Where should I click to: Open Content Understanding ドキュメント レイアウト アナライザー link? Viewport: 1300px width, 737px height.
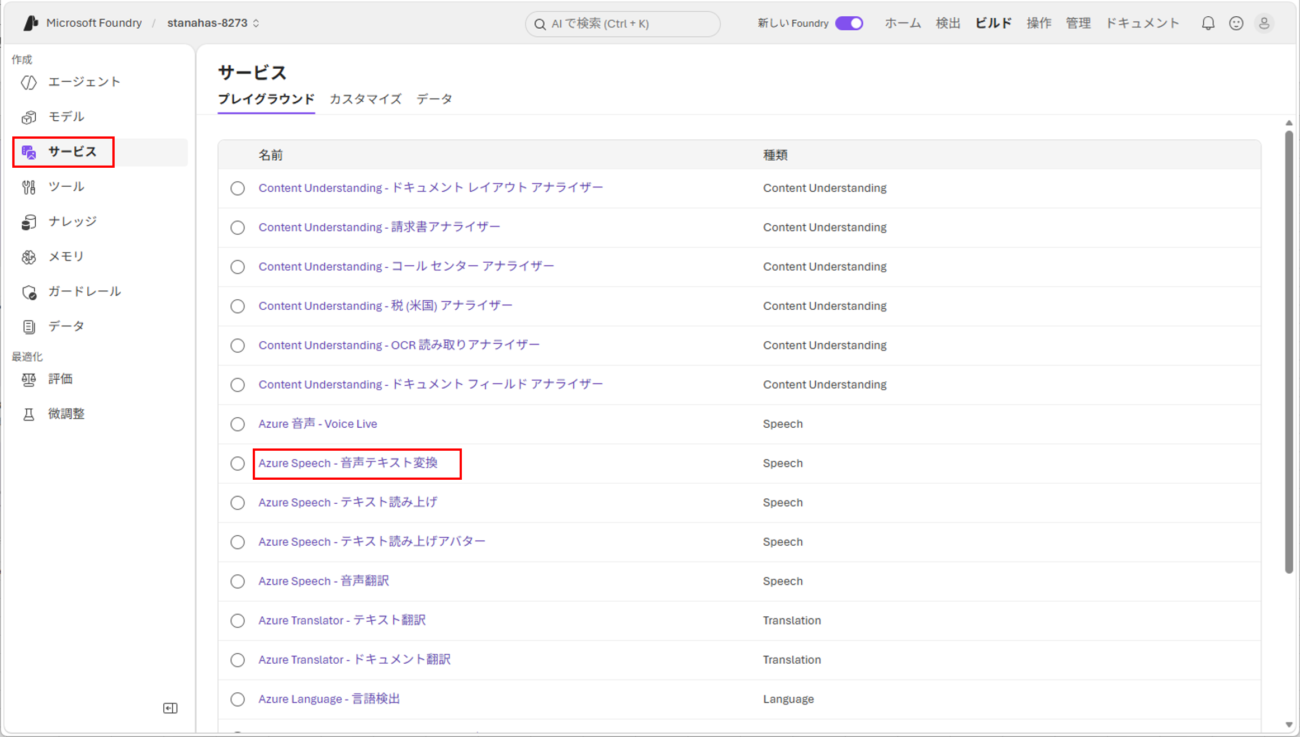point(431,188)
